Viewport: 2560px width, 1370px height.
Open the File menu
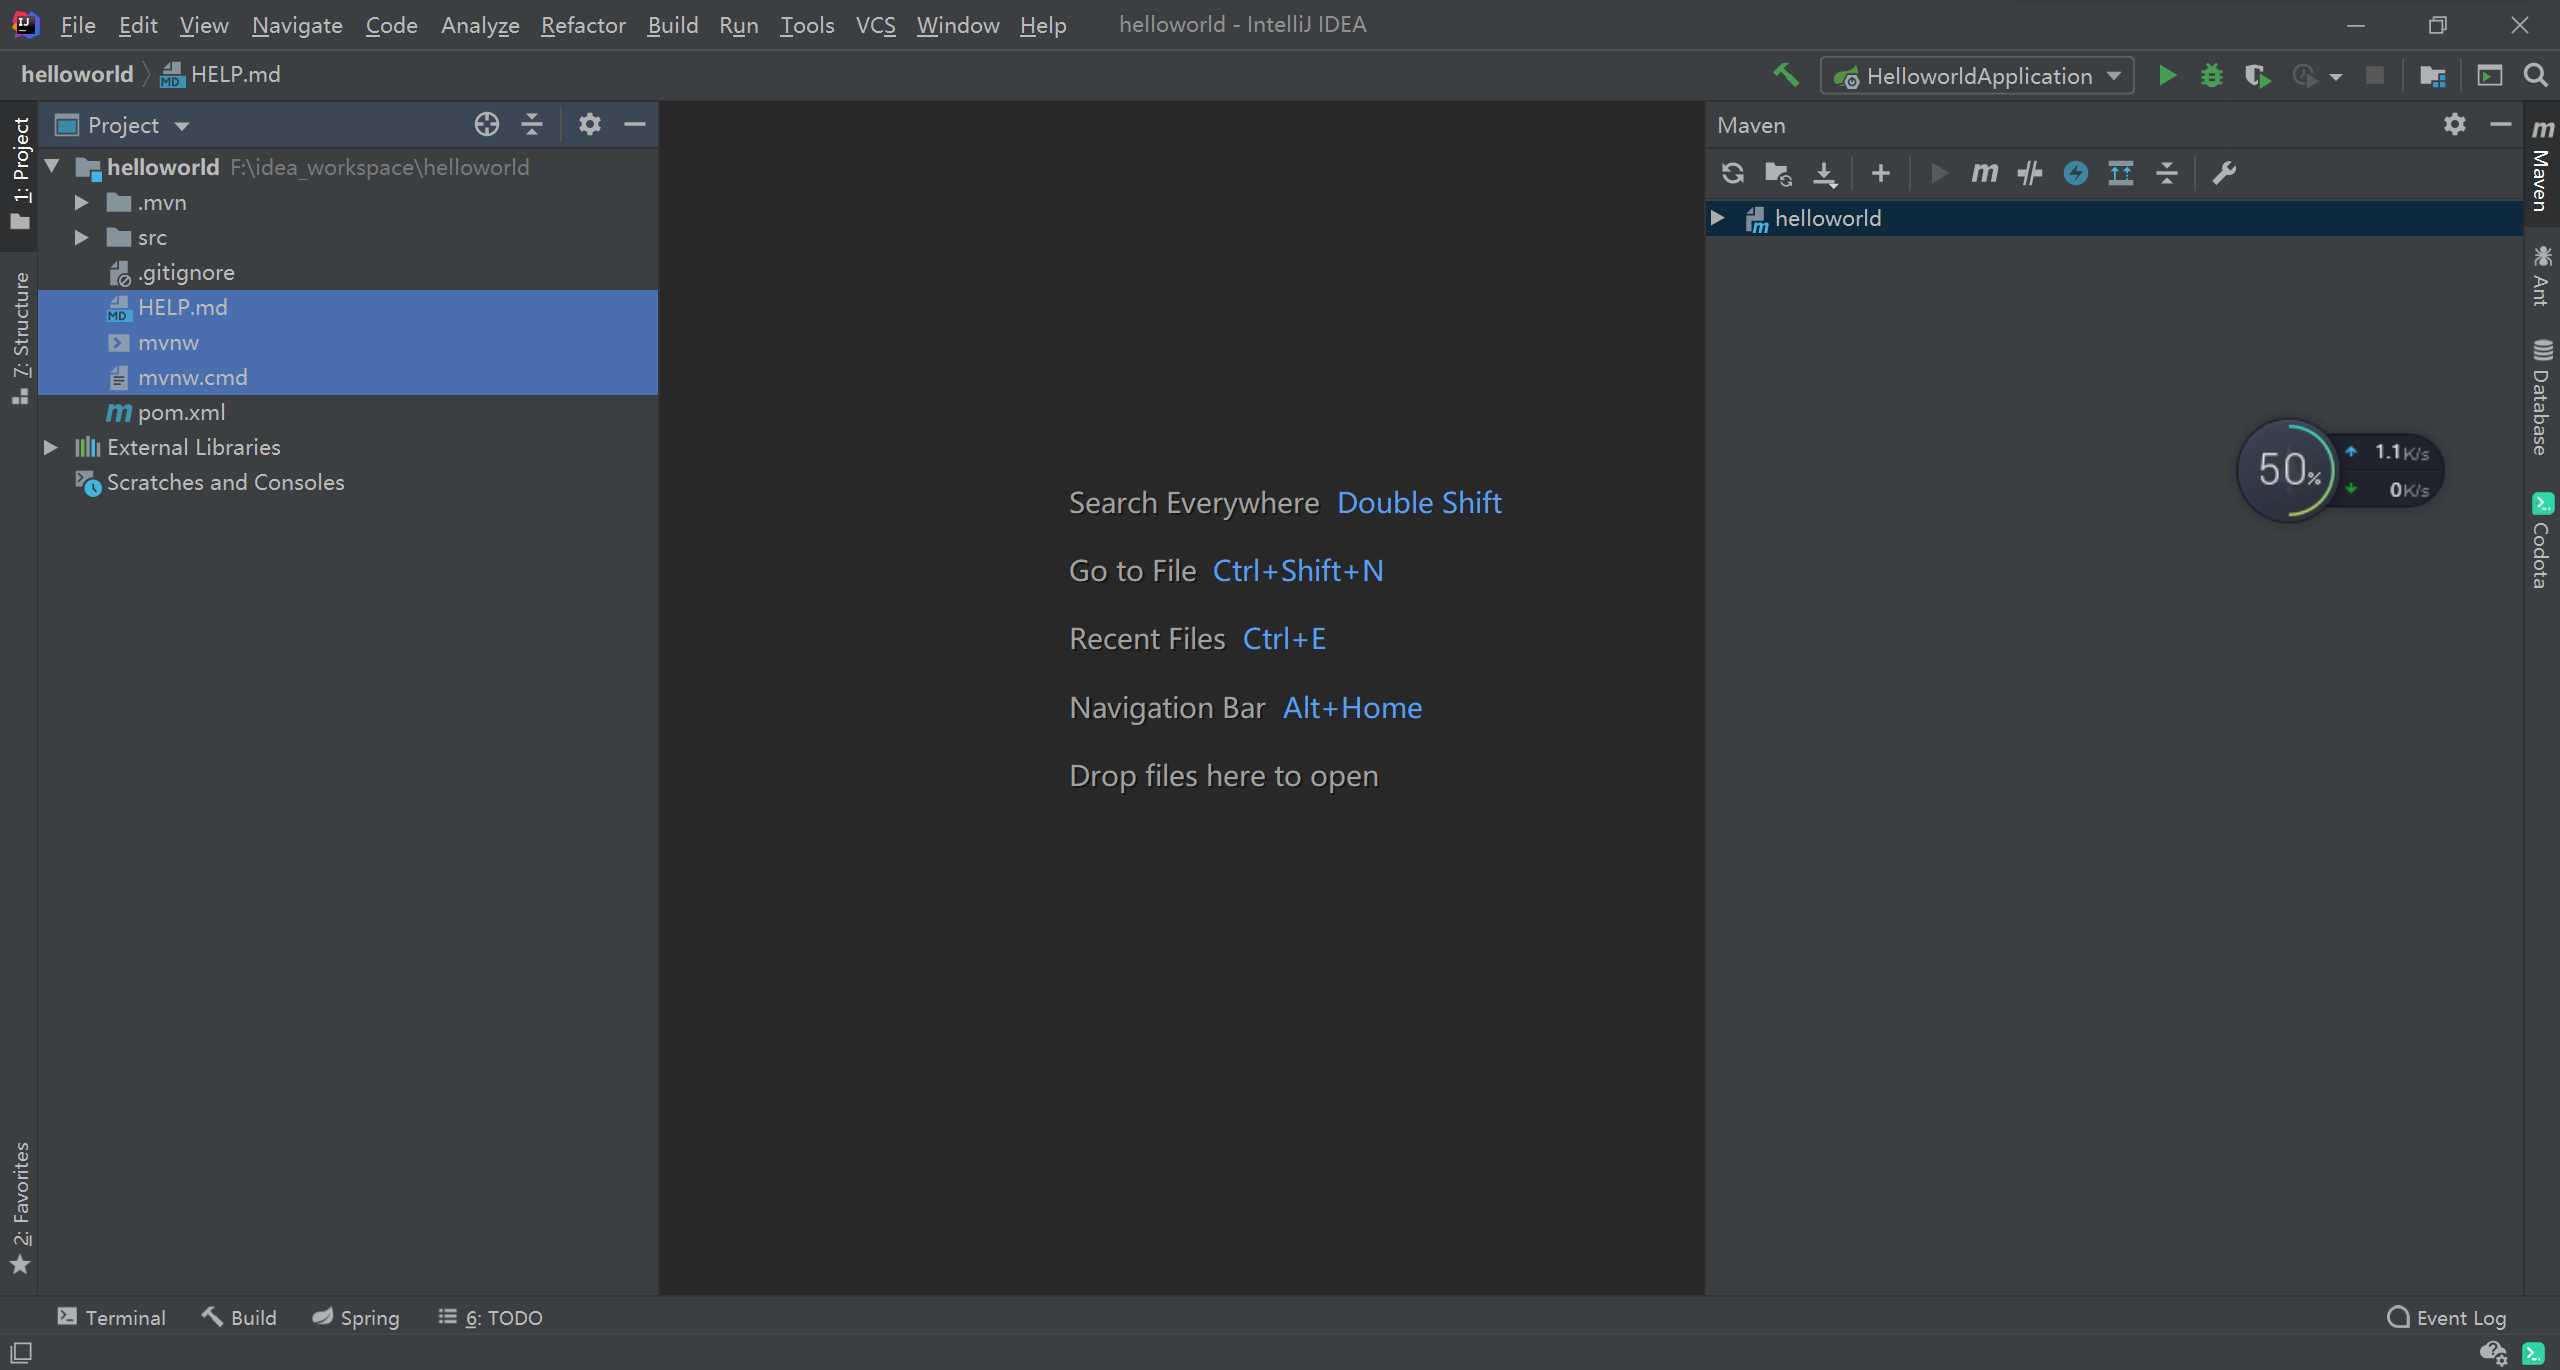77,25
